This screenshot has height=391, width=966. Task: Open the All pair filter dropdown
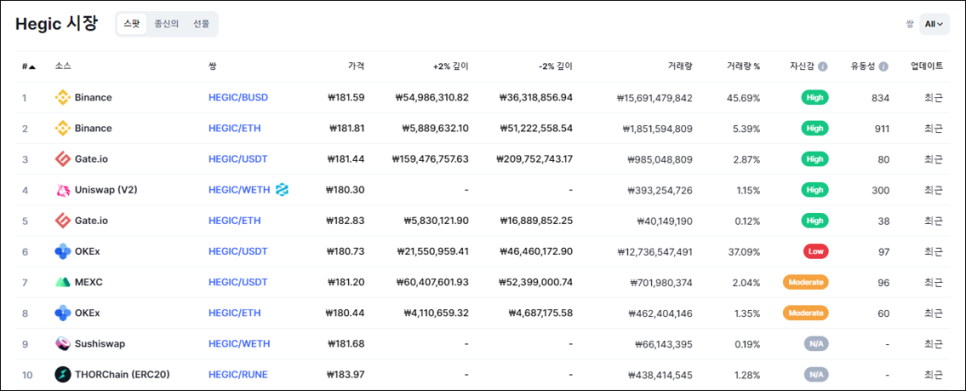tap(934, 24)
